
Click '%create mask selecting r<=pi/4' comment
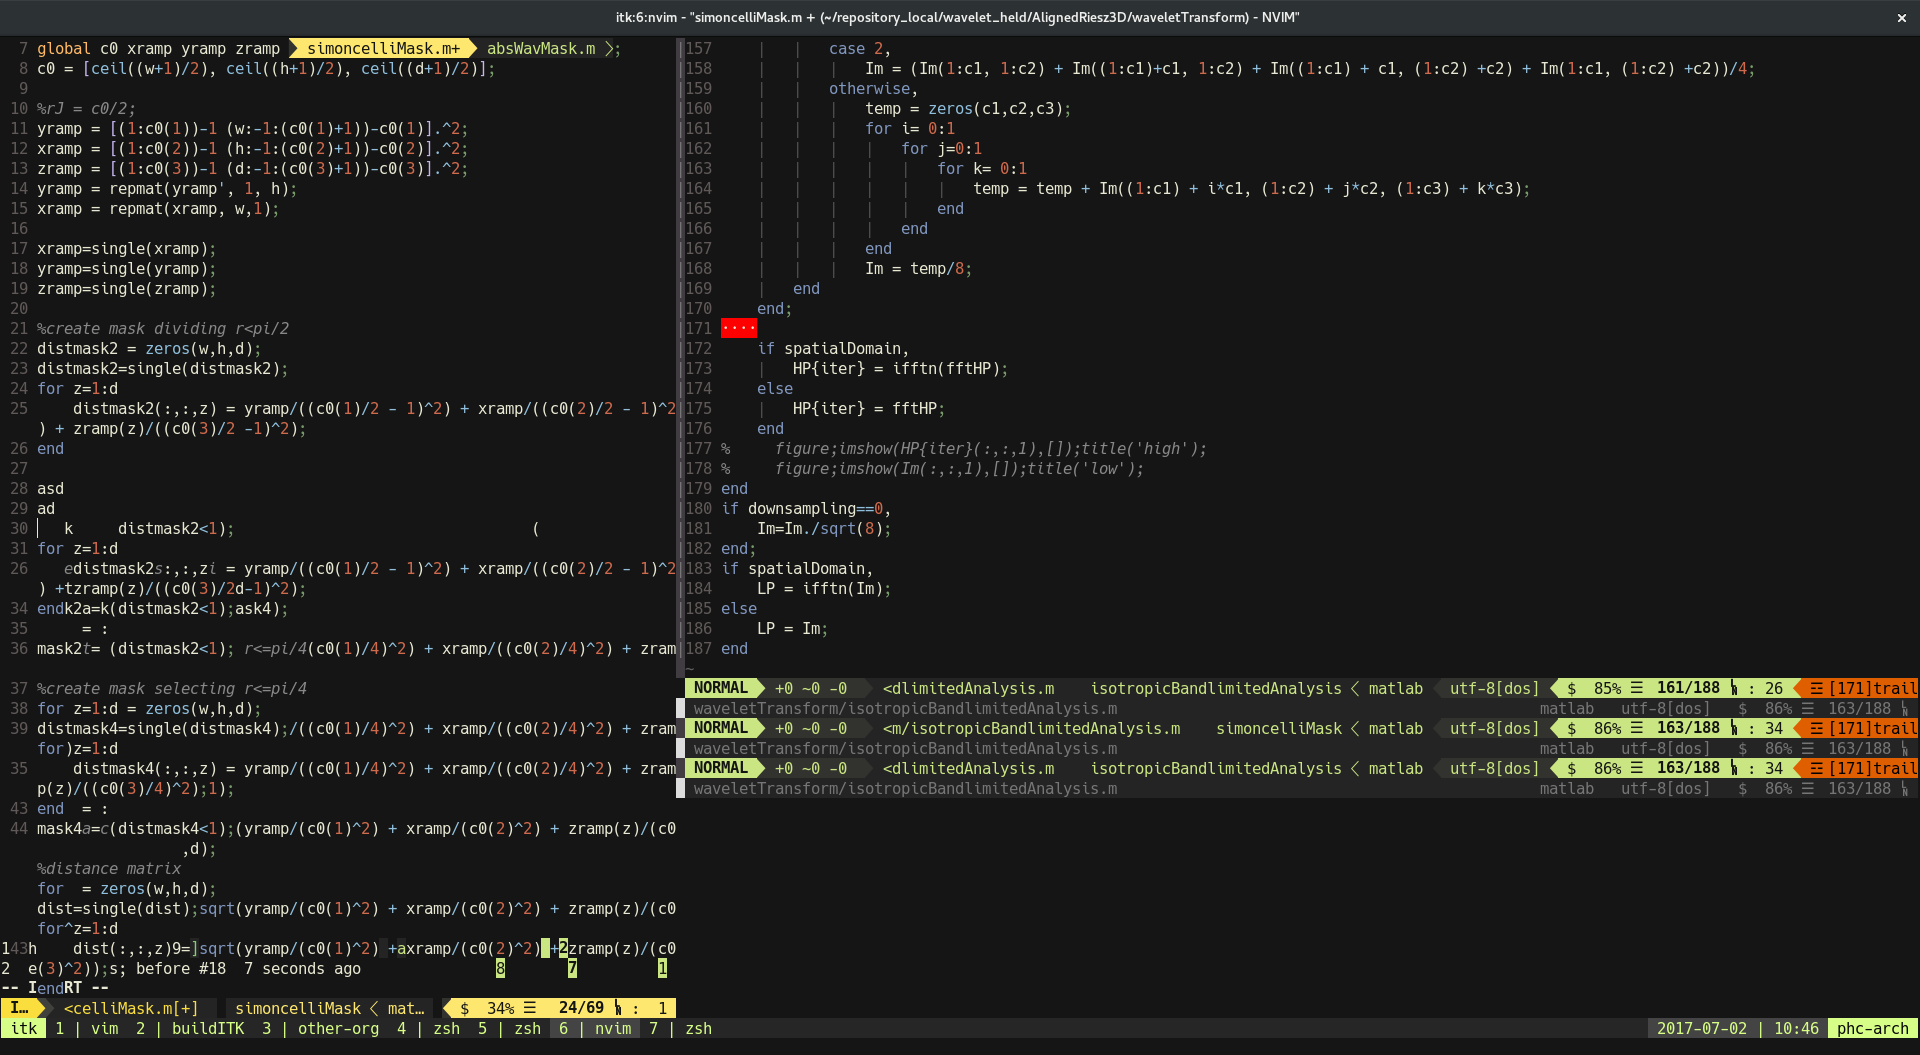[172, 688]
